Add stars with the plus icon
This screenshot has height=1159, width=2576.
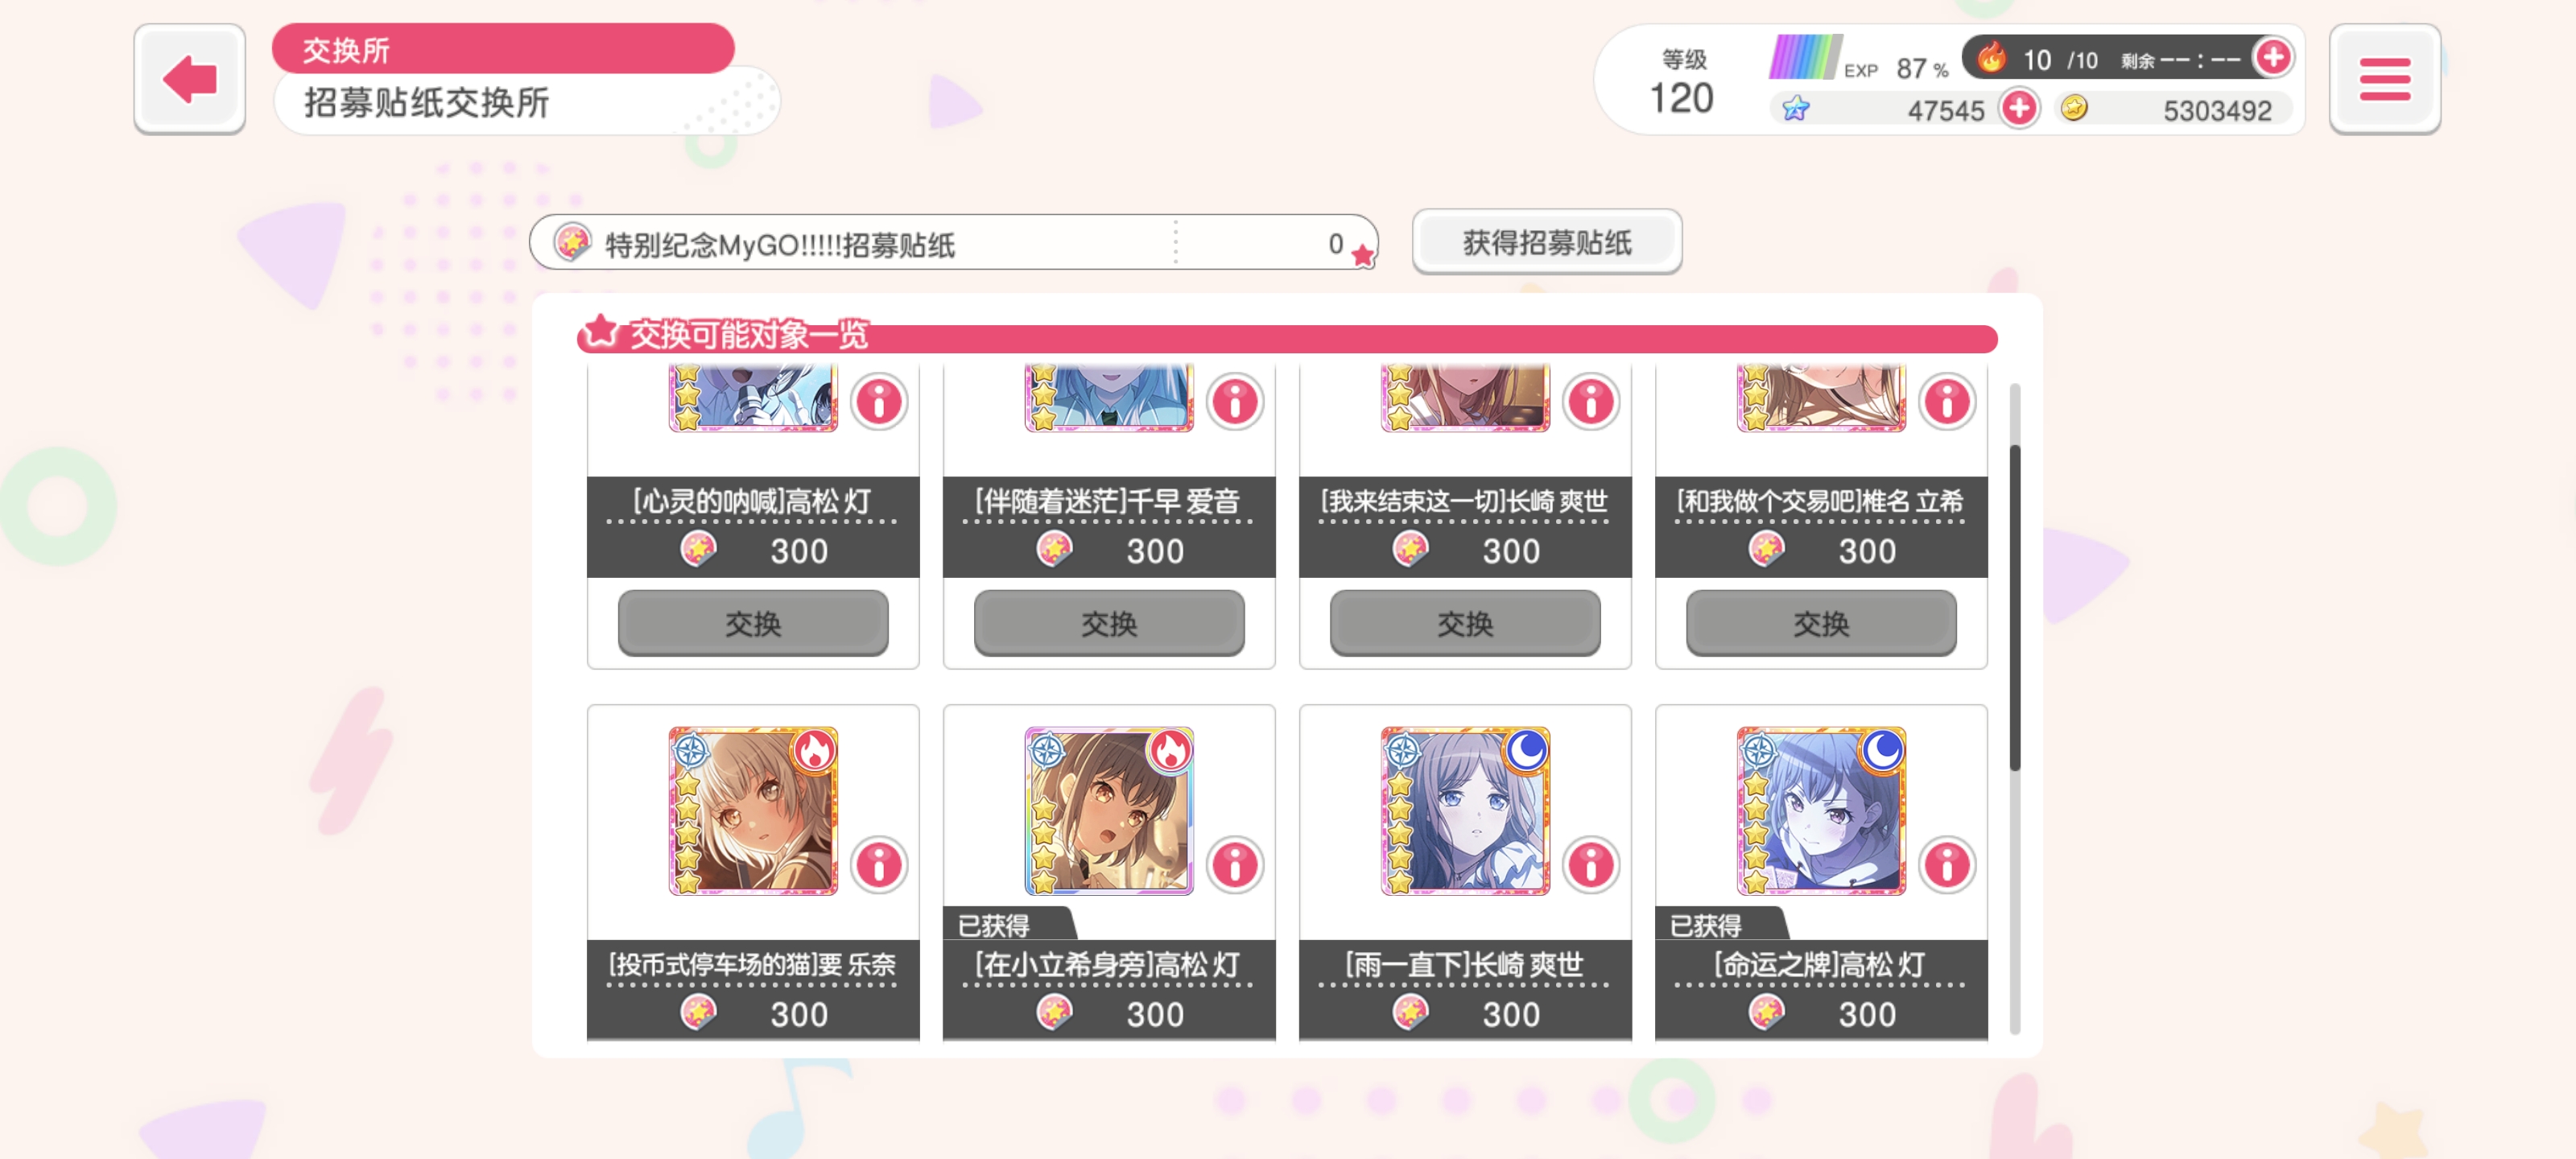point(2019,108)
